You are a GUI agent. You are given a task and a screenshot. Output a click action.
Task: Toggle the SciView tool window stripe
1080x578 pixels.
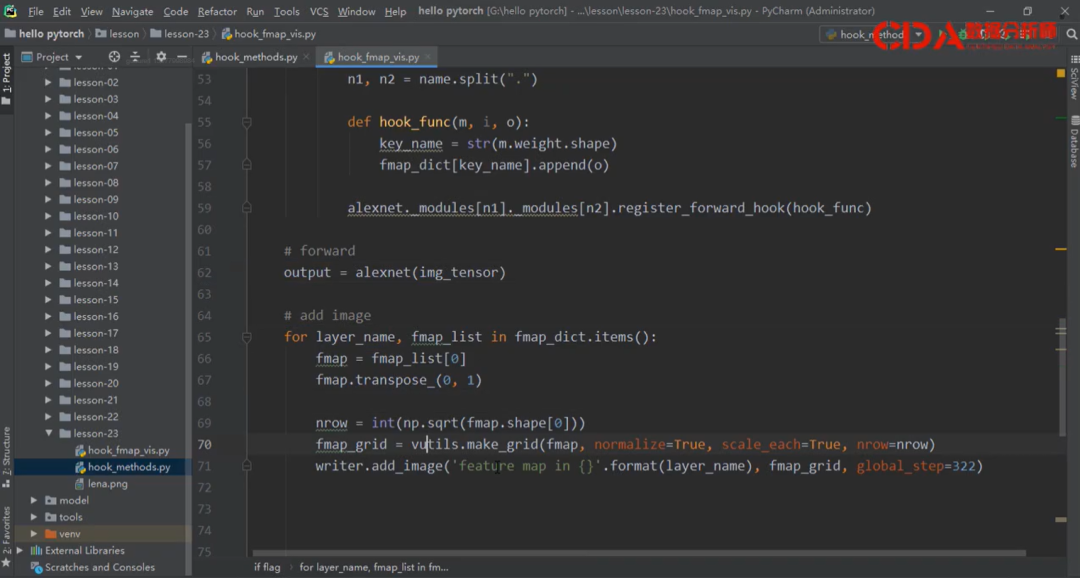pos(1074,77)
